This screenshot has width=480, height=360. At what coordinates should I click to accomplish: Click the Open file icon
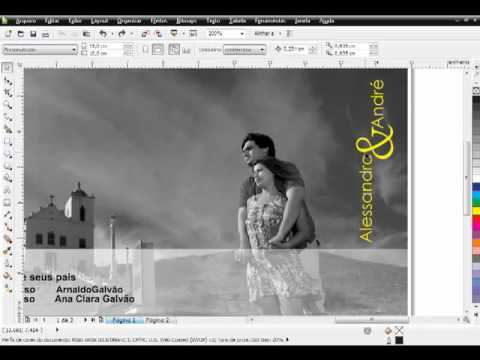tap(21, 34)
